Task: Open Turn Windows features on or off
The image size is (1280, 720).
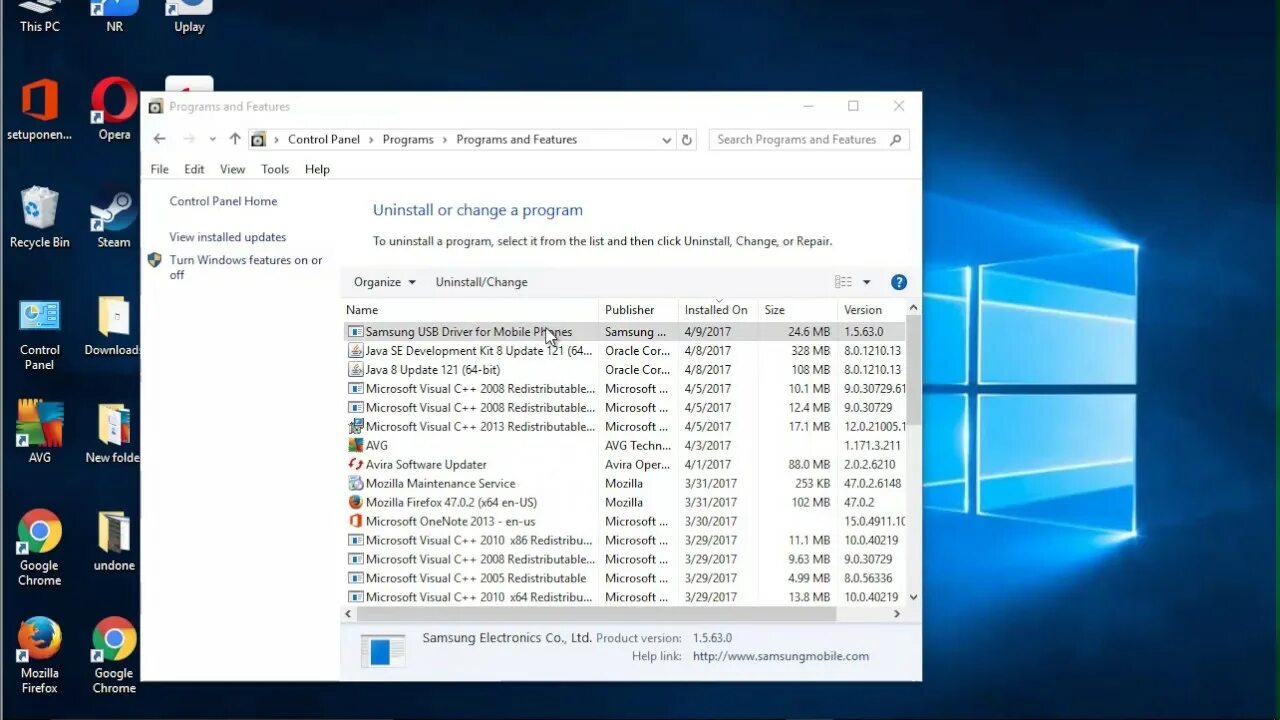Action: (245, 267)
